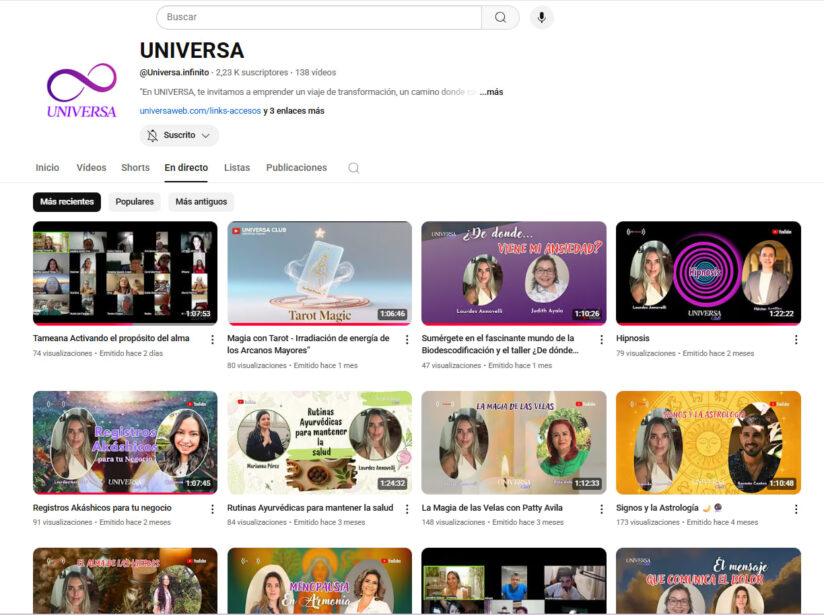Select the Populares filter chip
The height and width of the screenshot is (615, 824).
(x=135, y=202)
